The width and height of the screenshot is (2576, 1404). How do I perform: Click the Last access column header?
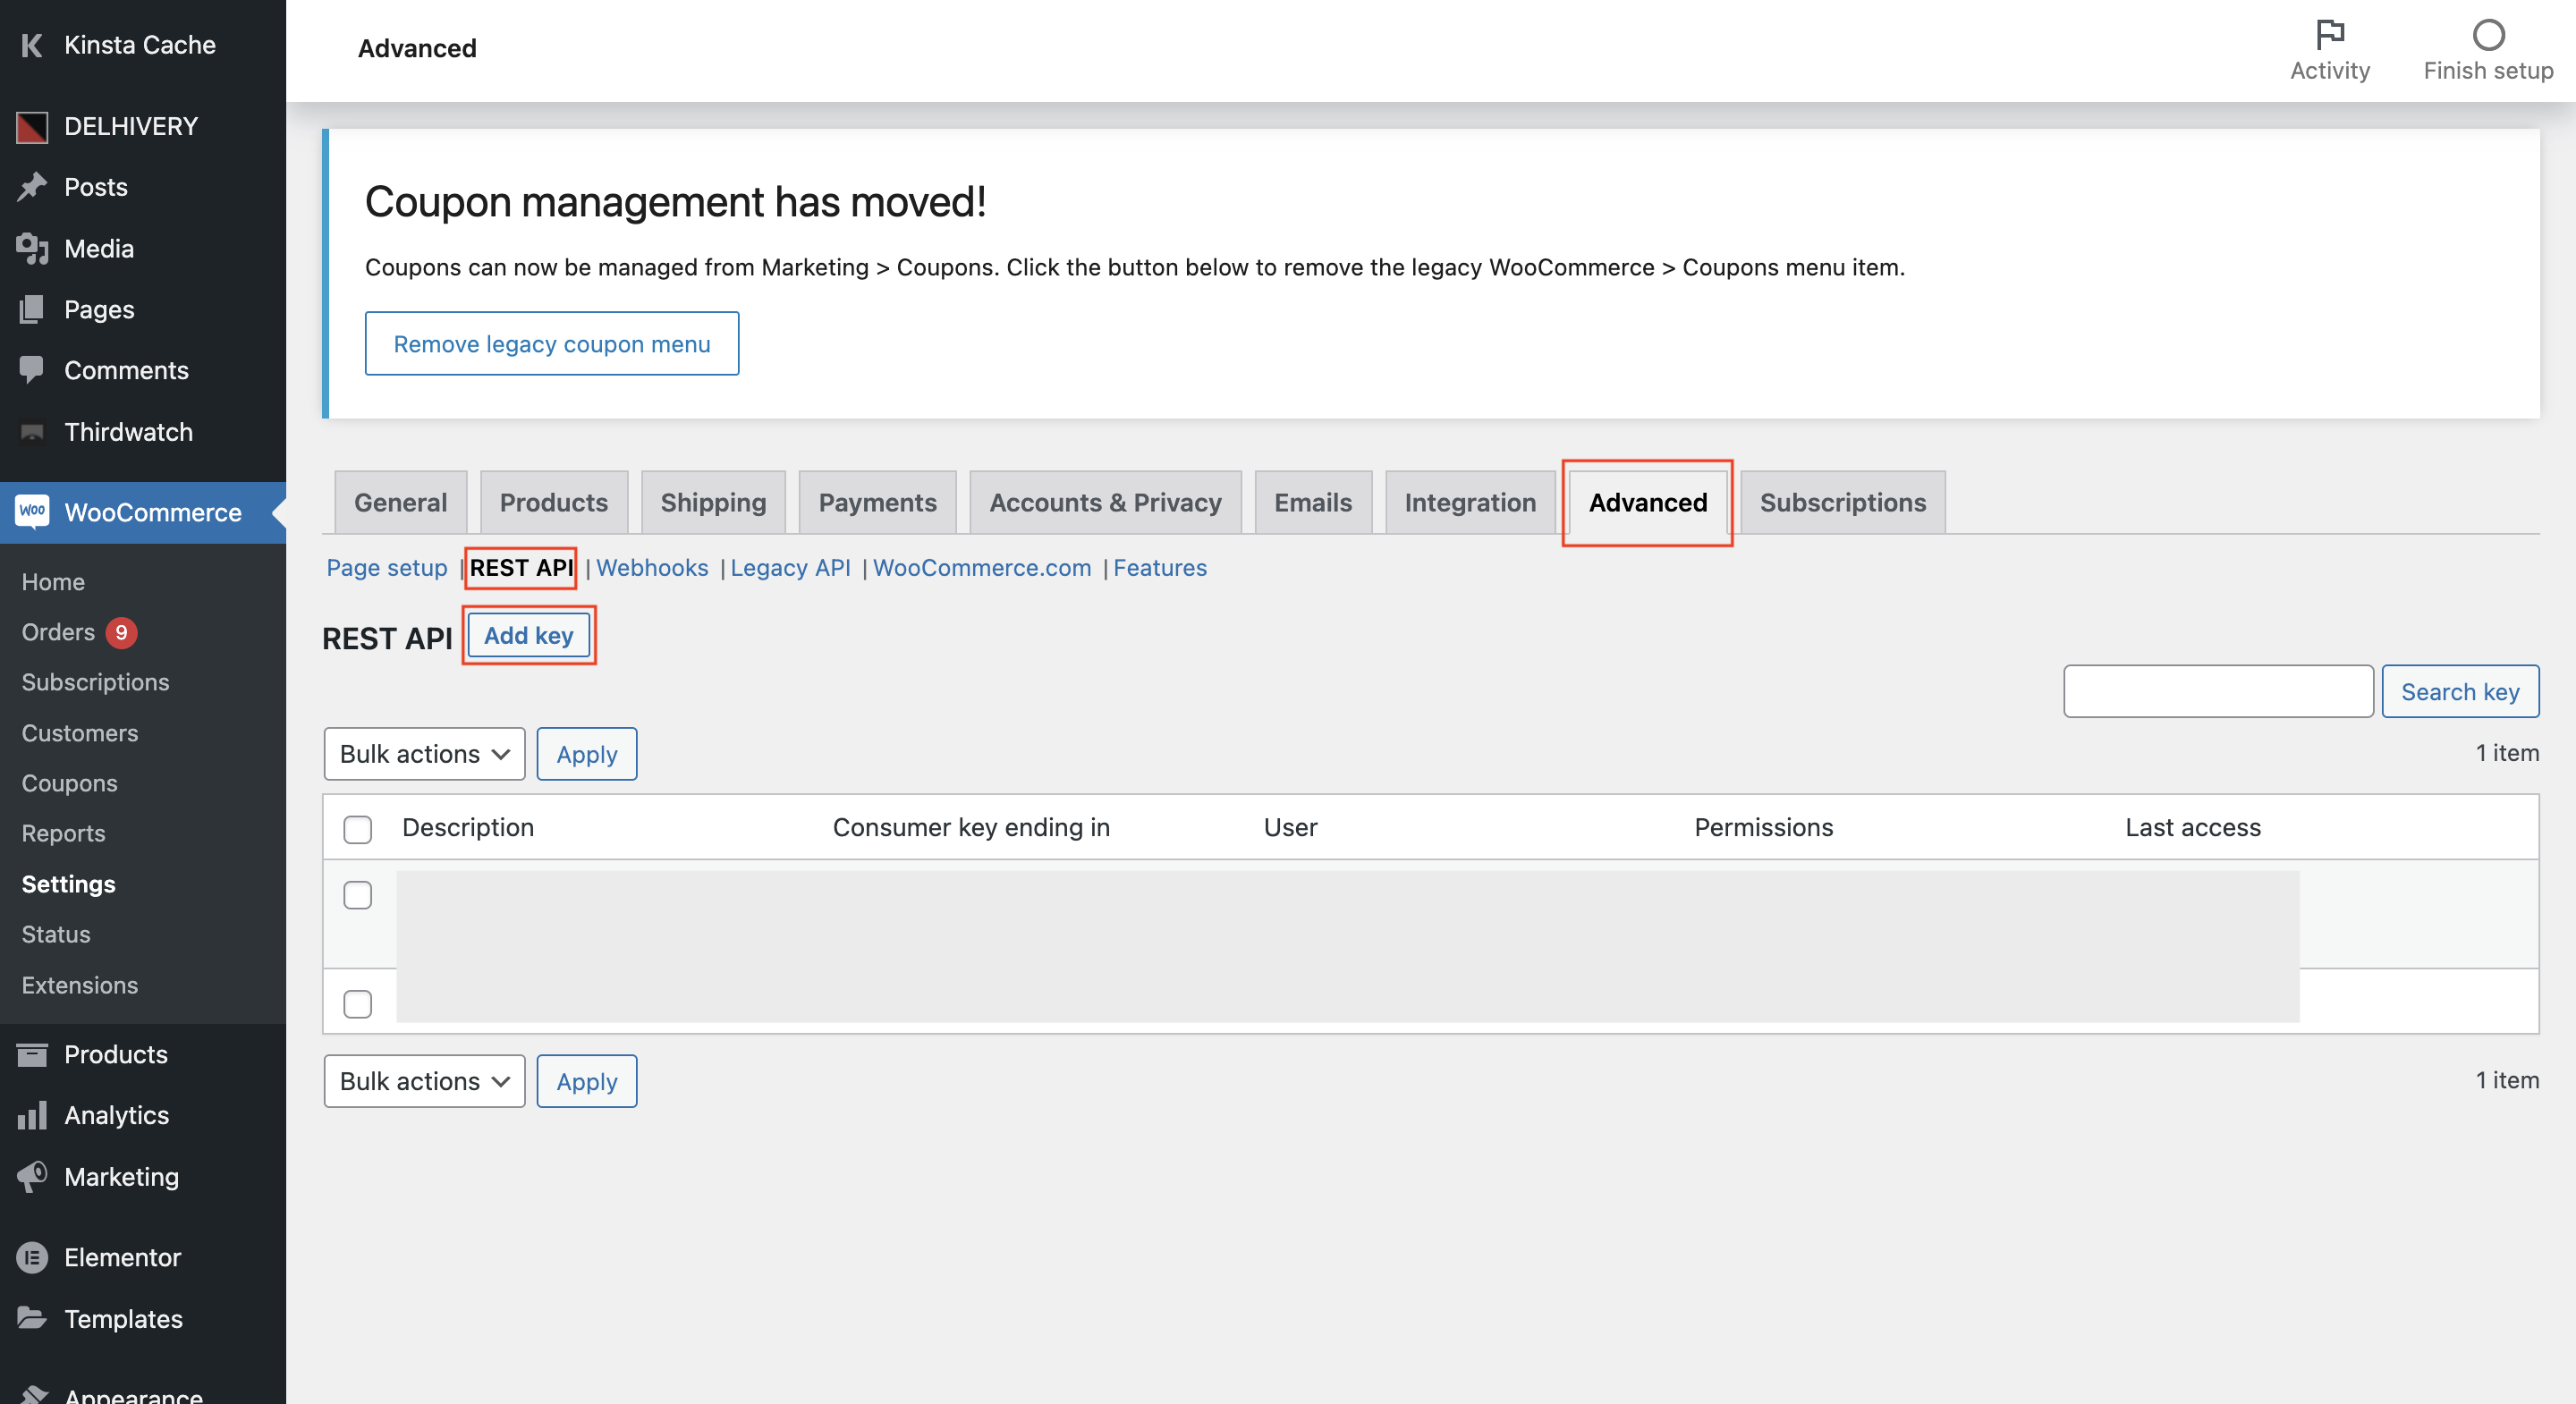point(2193,827)
